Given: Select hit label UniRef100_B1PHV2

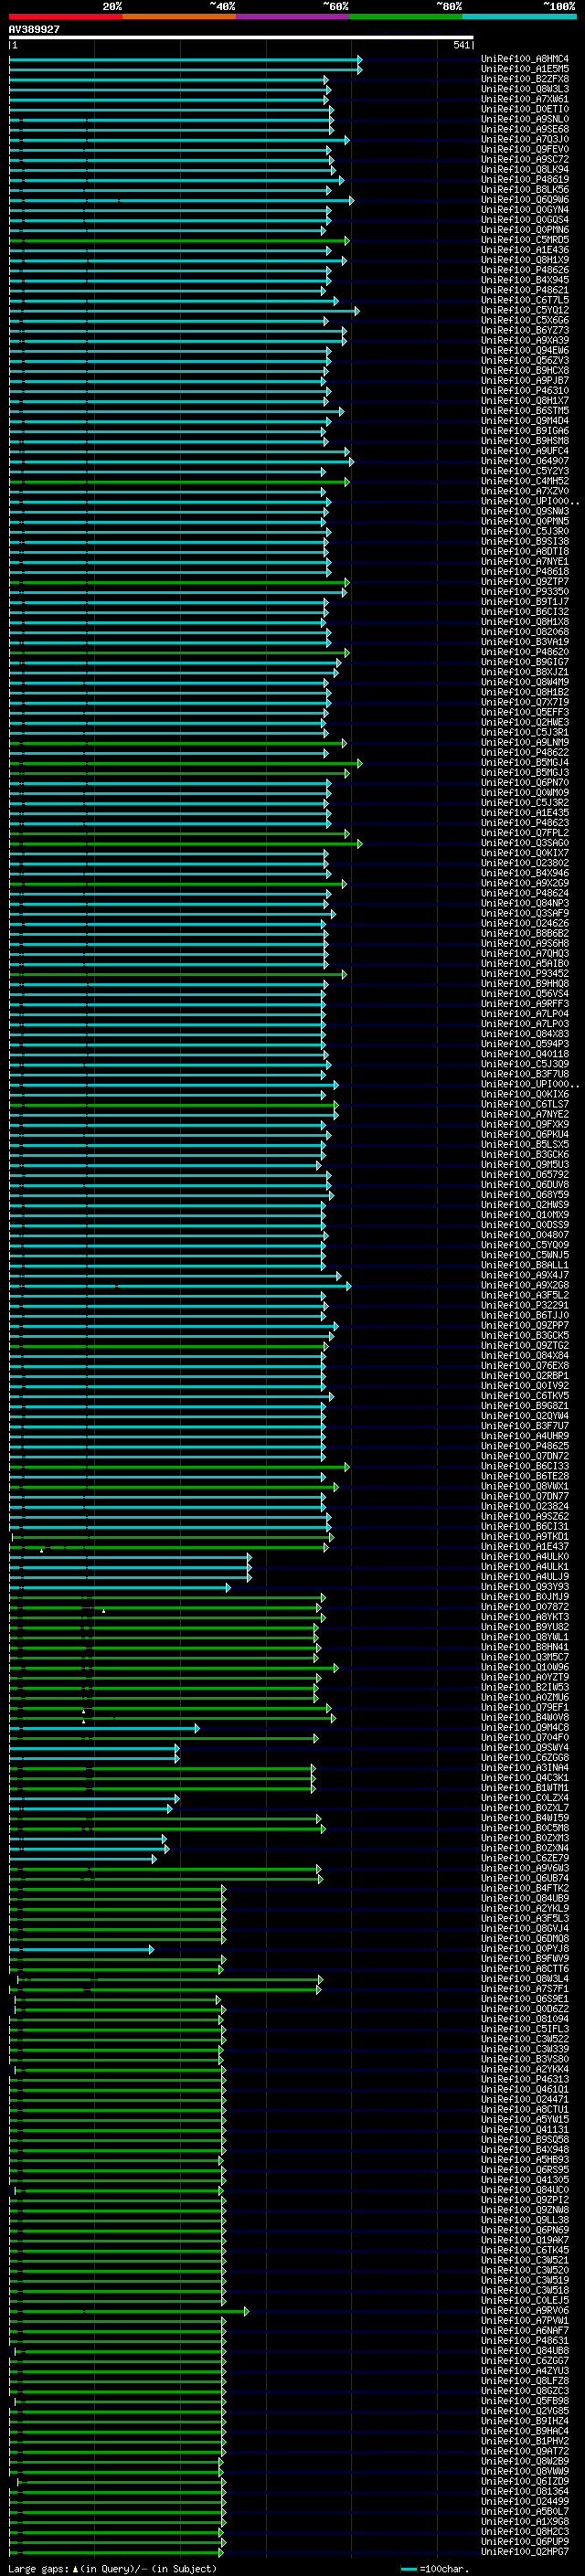Looking at the screenshot, I should (x=525, y=2441).
